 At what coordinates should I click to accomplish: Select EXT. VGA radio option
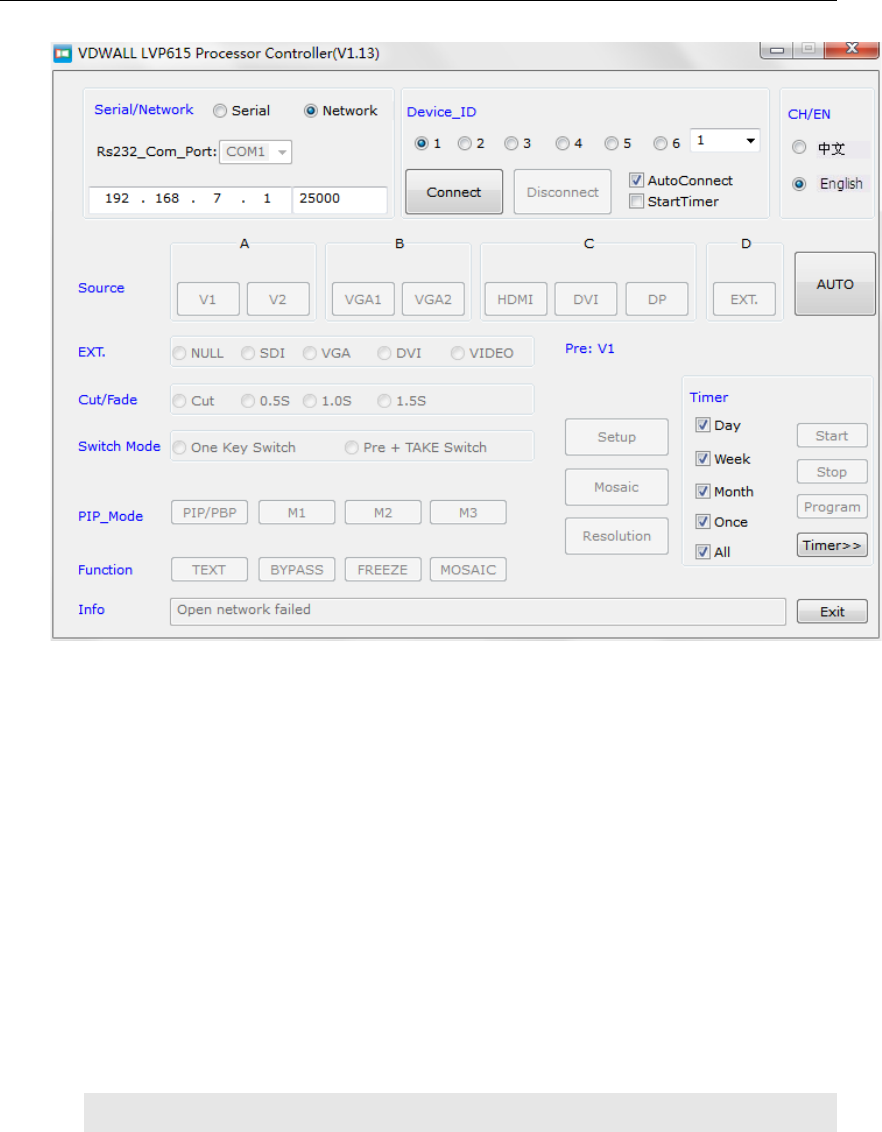310,354
